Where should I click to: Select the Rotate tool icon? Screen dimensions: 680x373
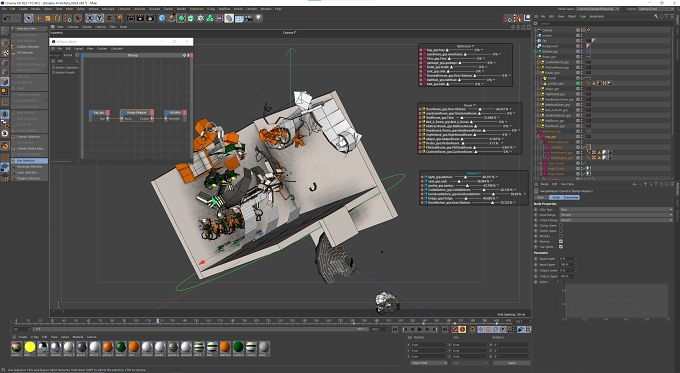click(x=58, y=18)
